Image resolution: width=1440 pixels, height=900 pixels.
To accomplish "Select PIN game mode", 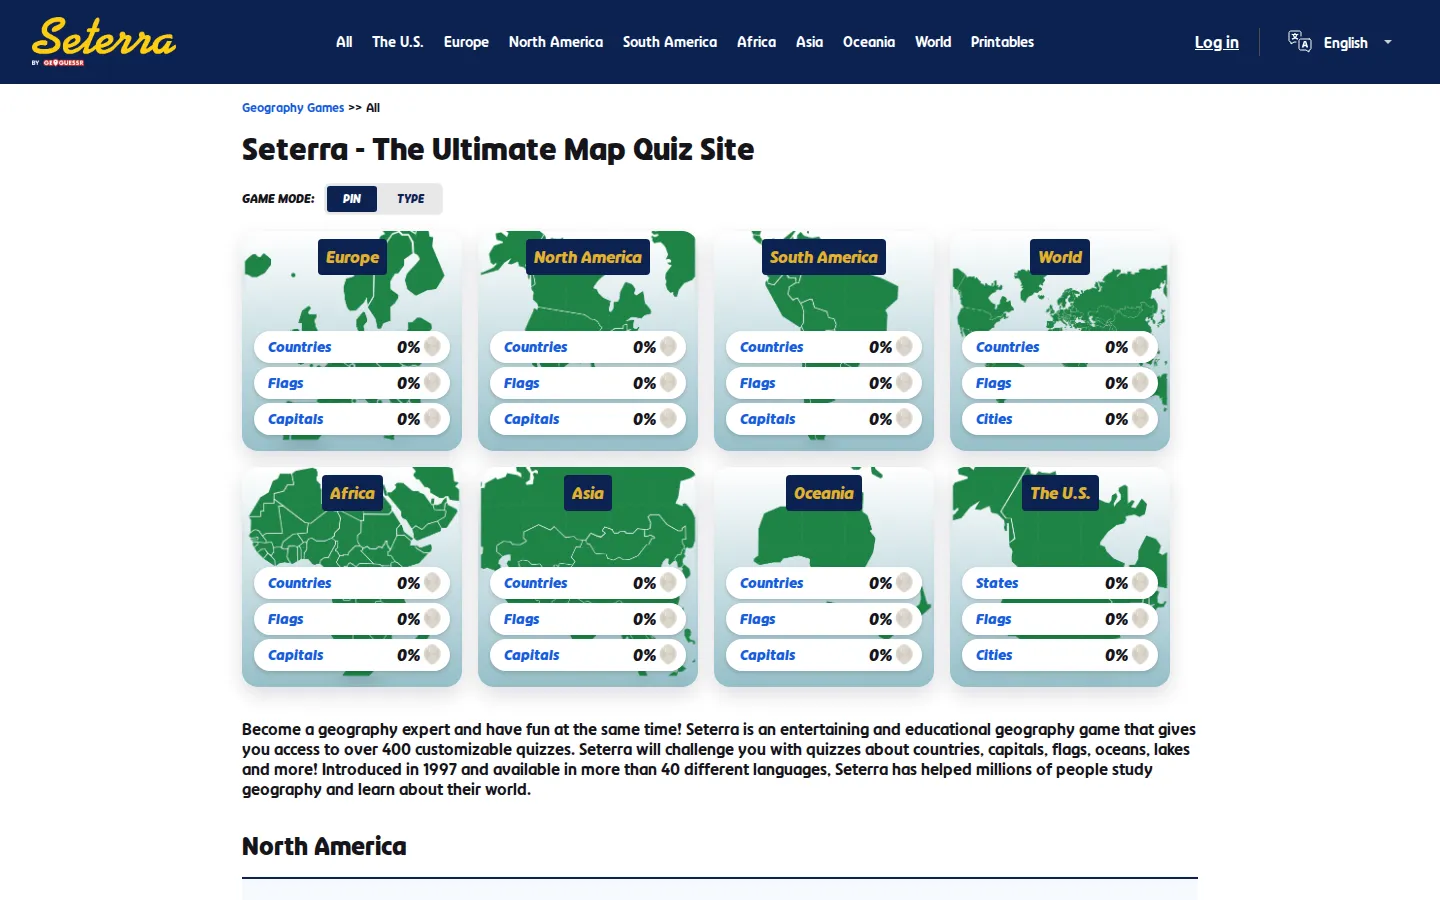I will (x=352, y=199).
